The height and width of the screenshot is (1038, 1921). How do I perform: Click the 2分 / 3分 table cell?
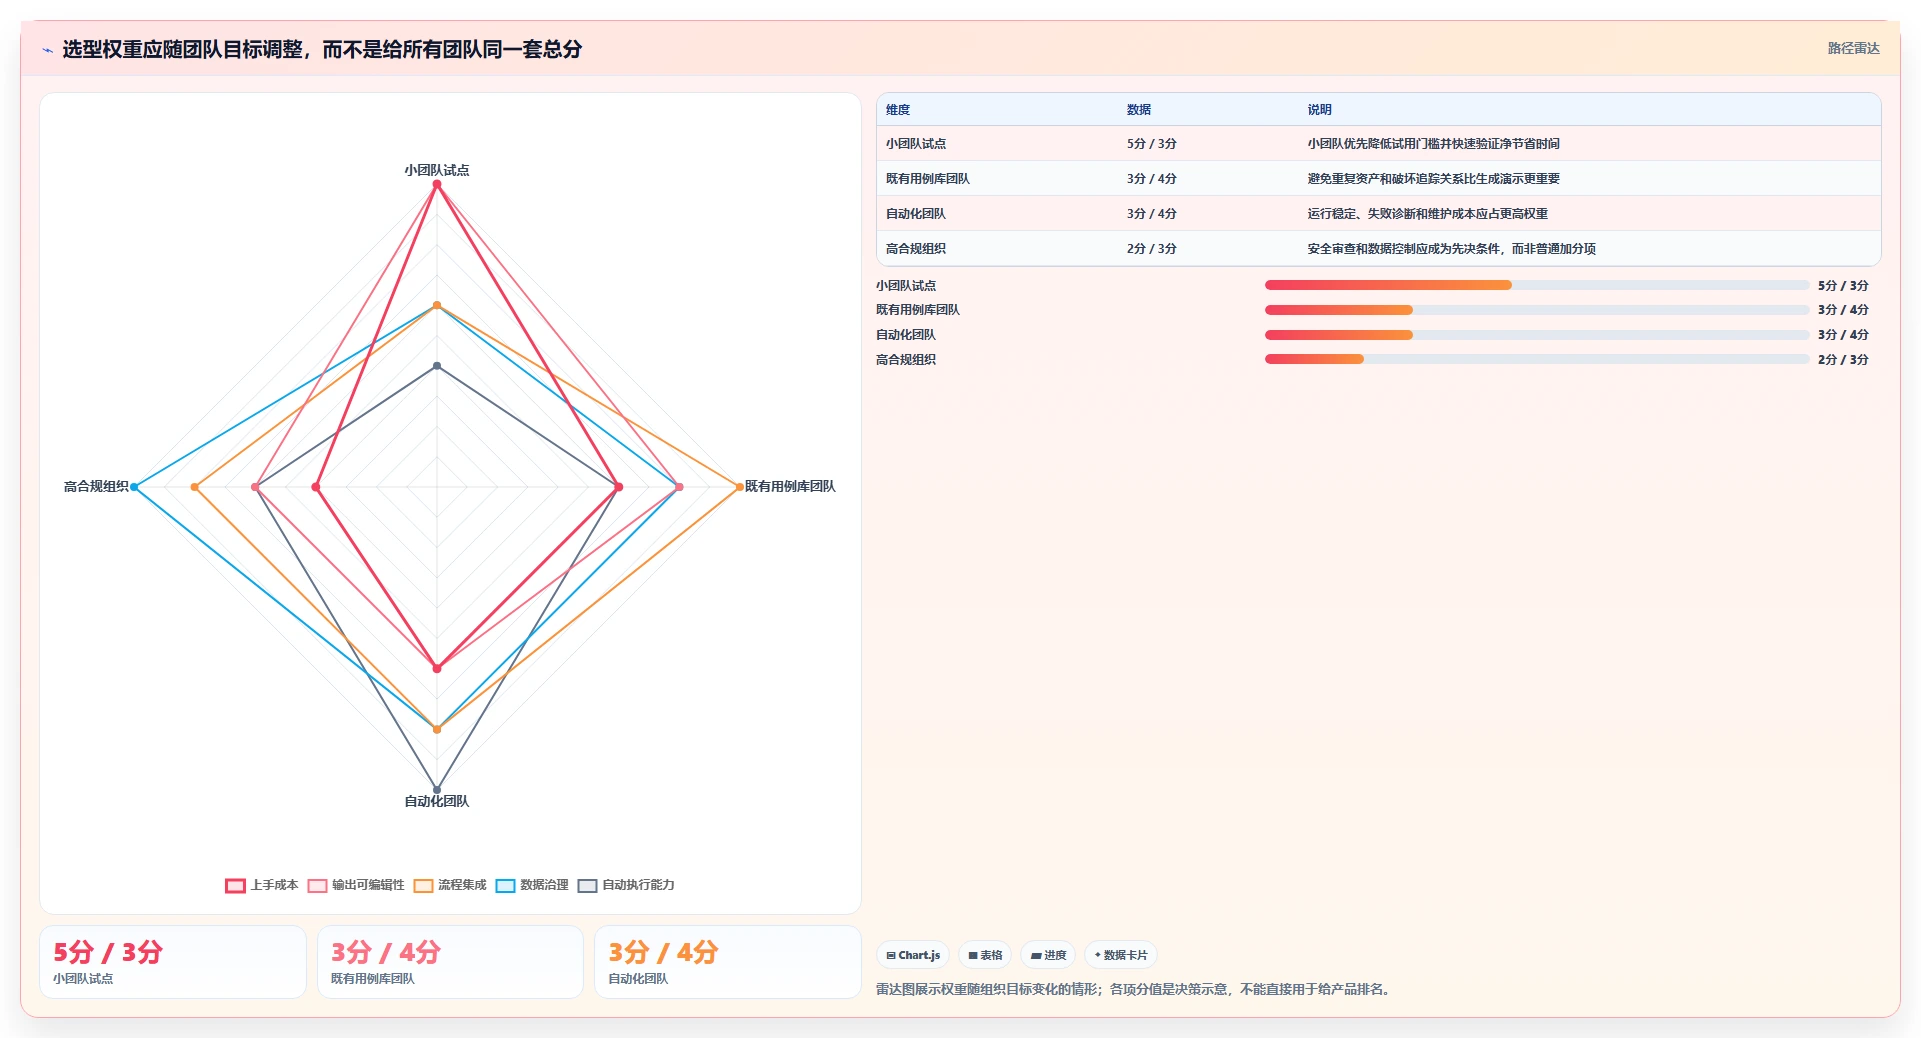pyautogui.click(x=1152, y=249)
